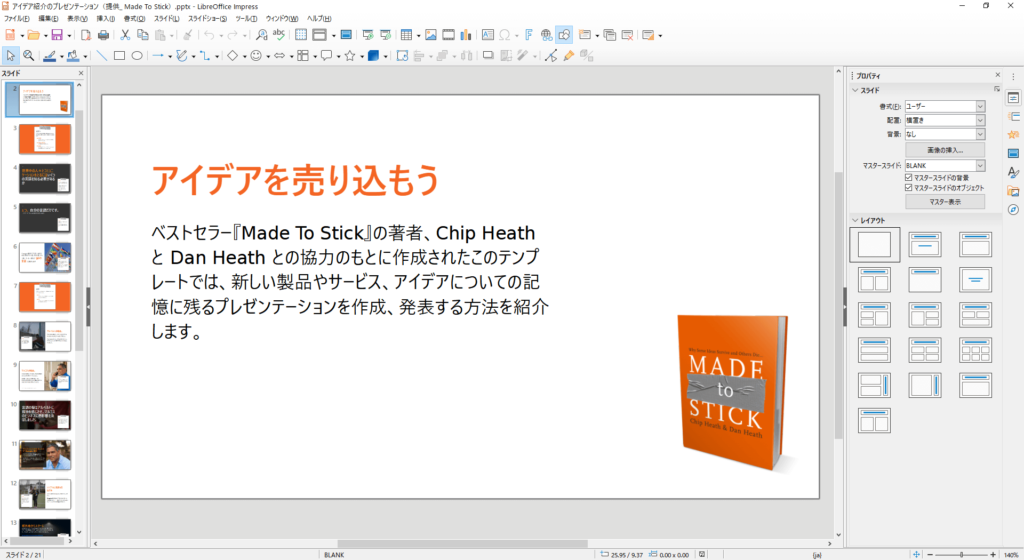Screen dimensions: 1024x560
Task: Open the スライドショー menu
Action: pyautogui.click(x=208, y=18)
